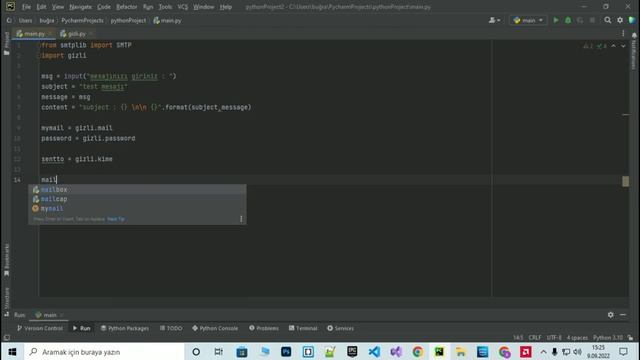Open the Windows notification center icon
This screenshot has height=360, width=640.
pyautogui.click(x=623, y=351)
